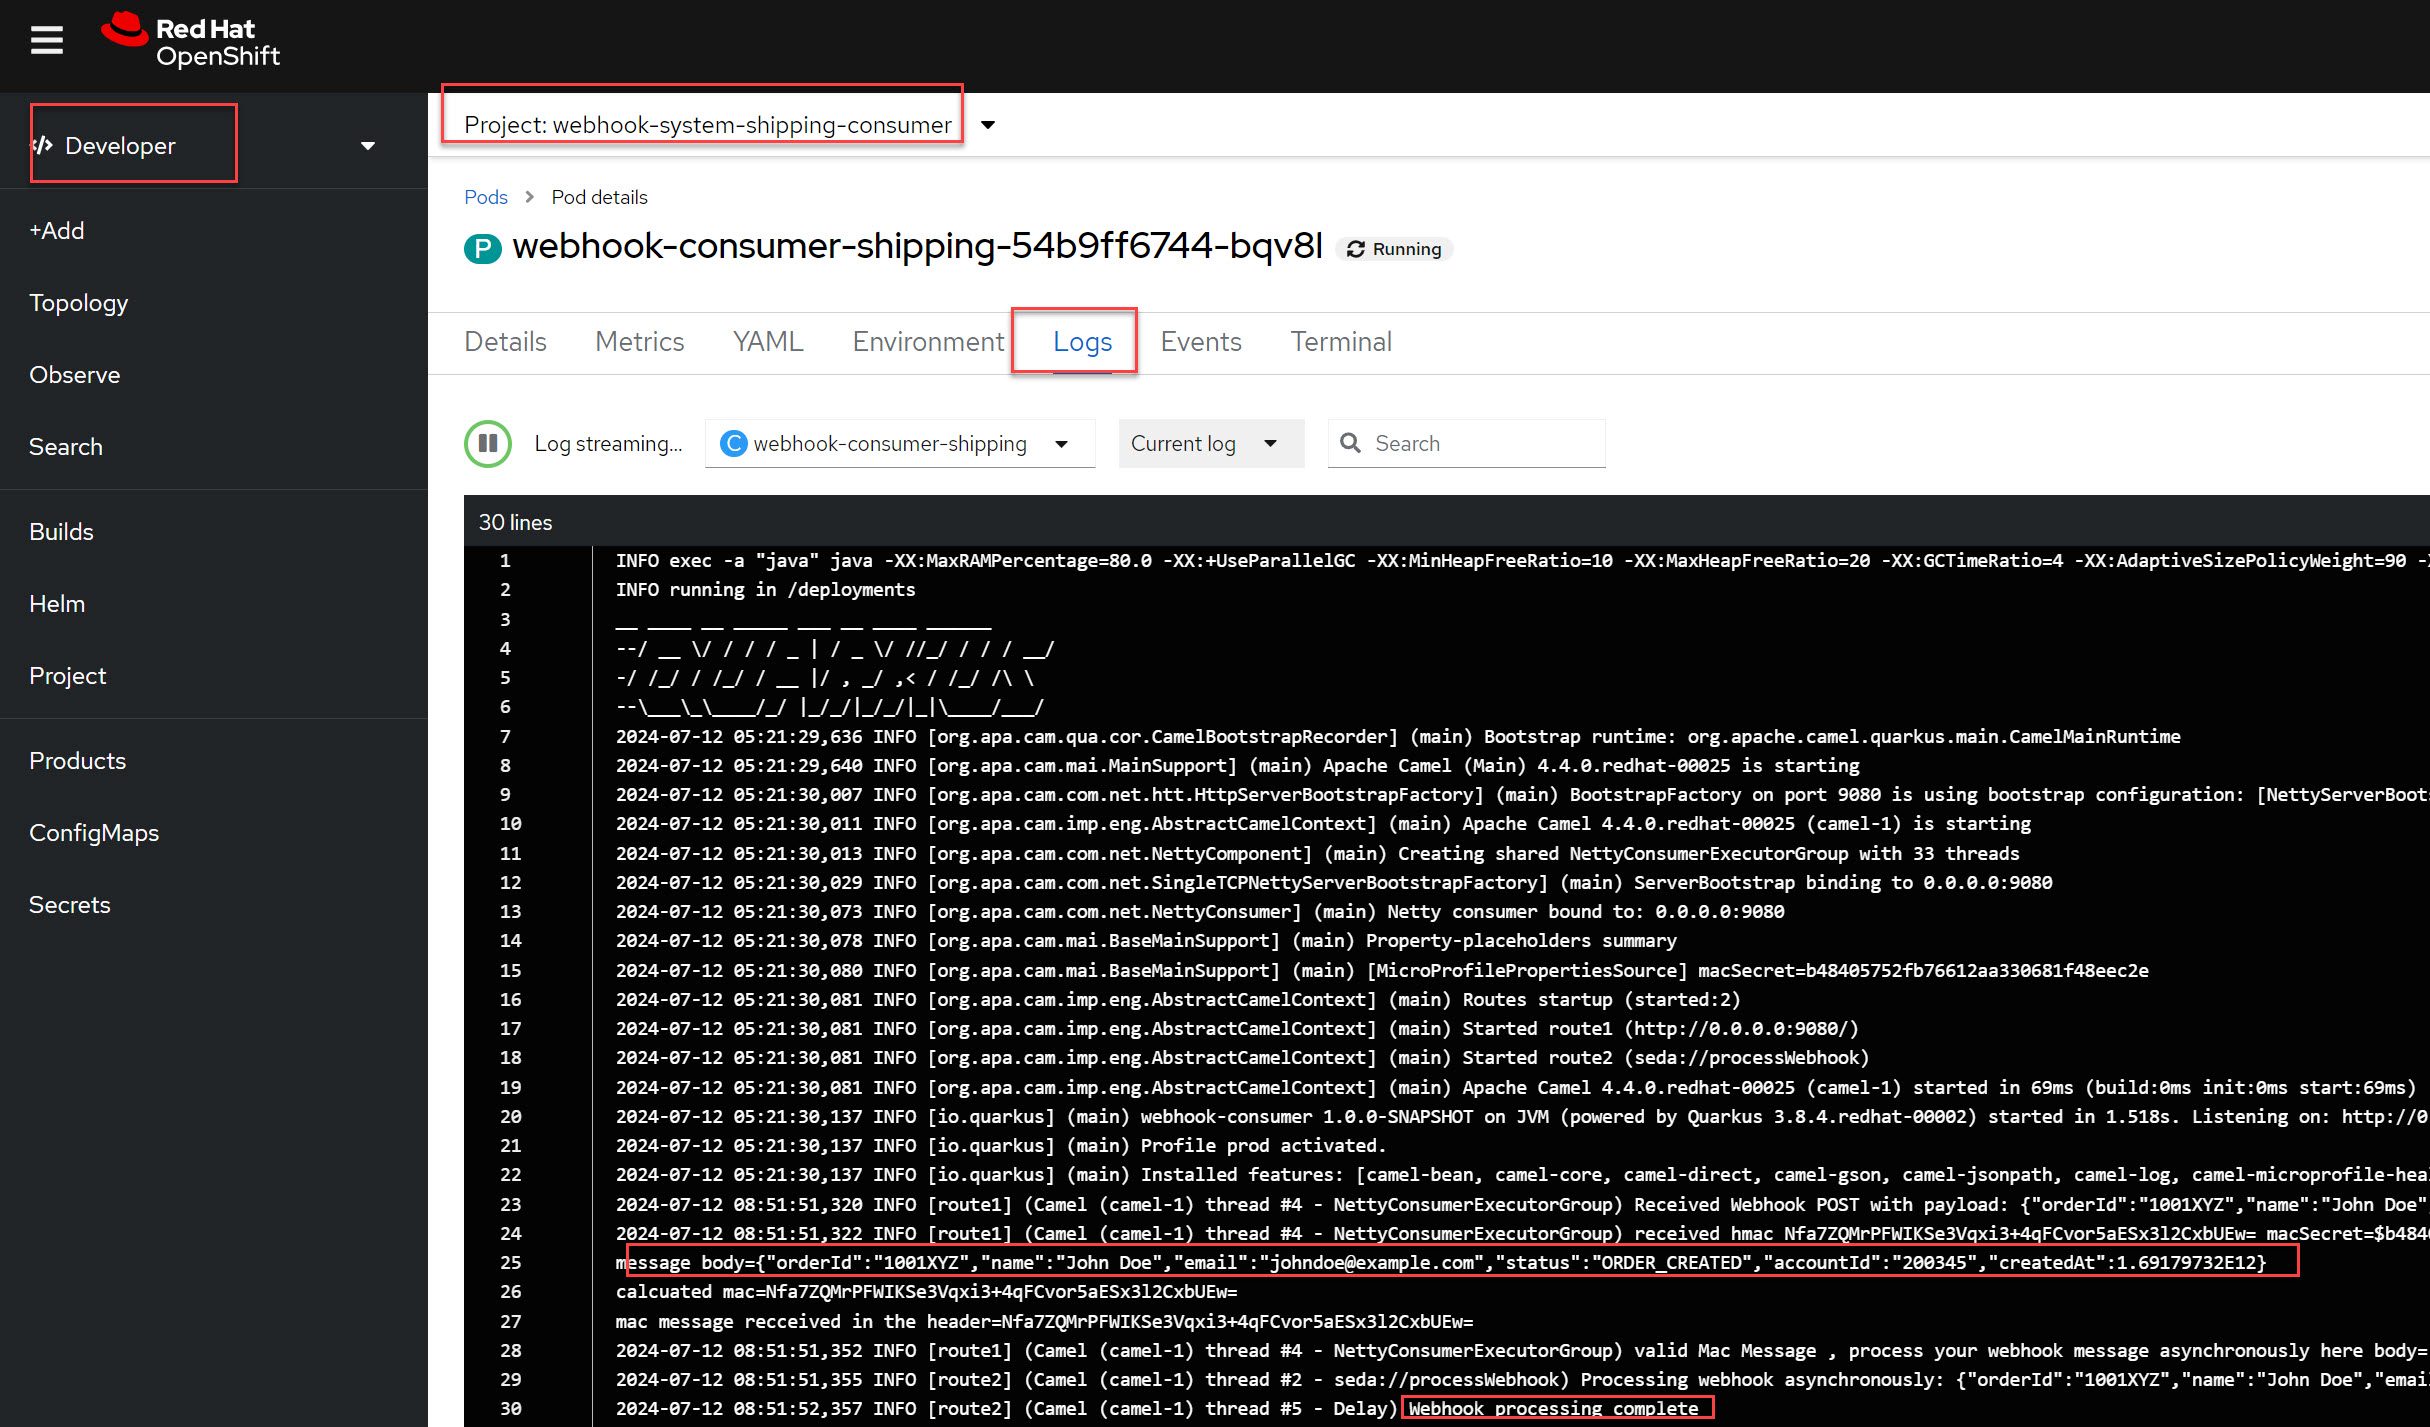
Task: Click the log streaming pause icon
Action: tap(487, 442)
